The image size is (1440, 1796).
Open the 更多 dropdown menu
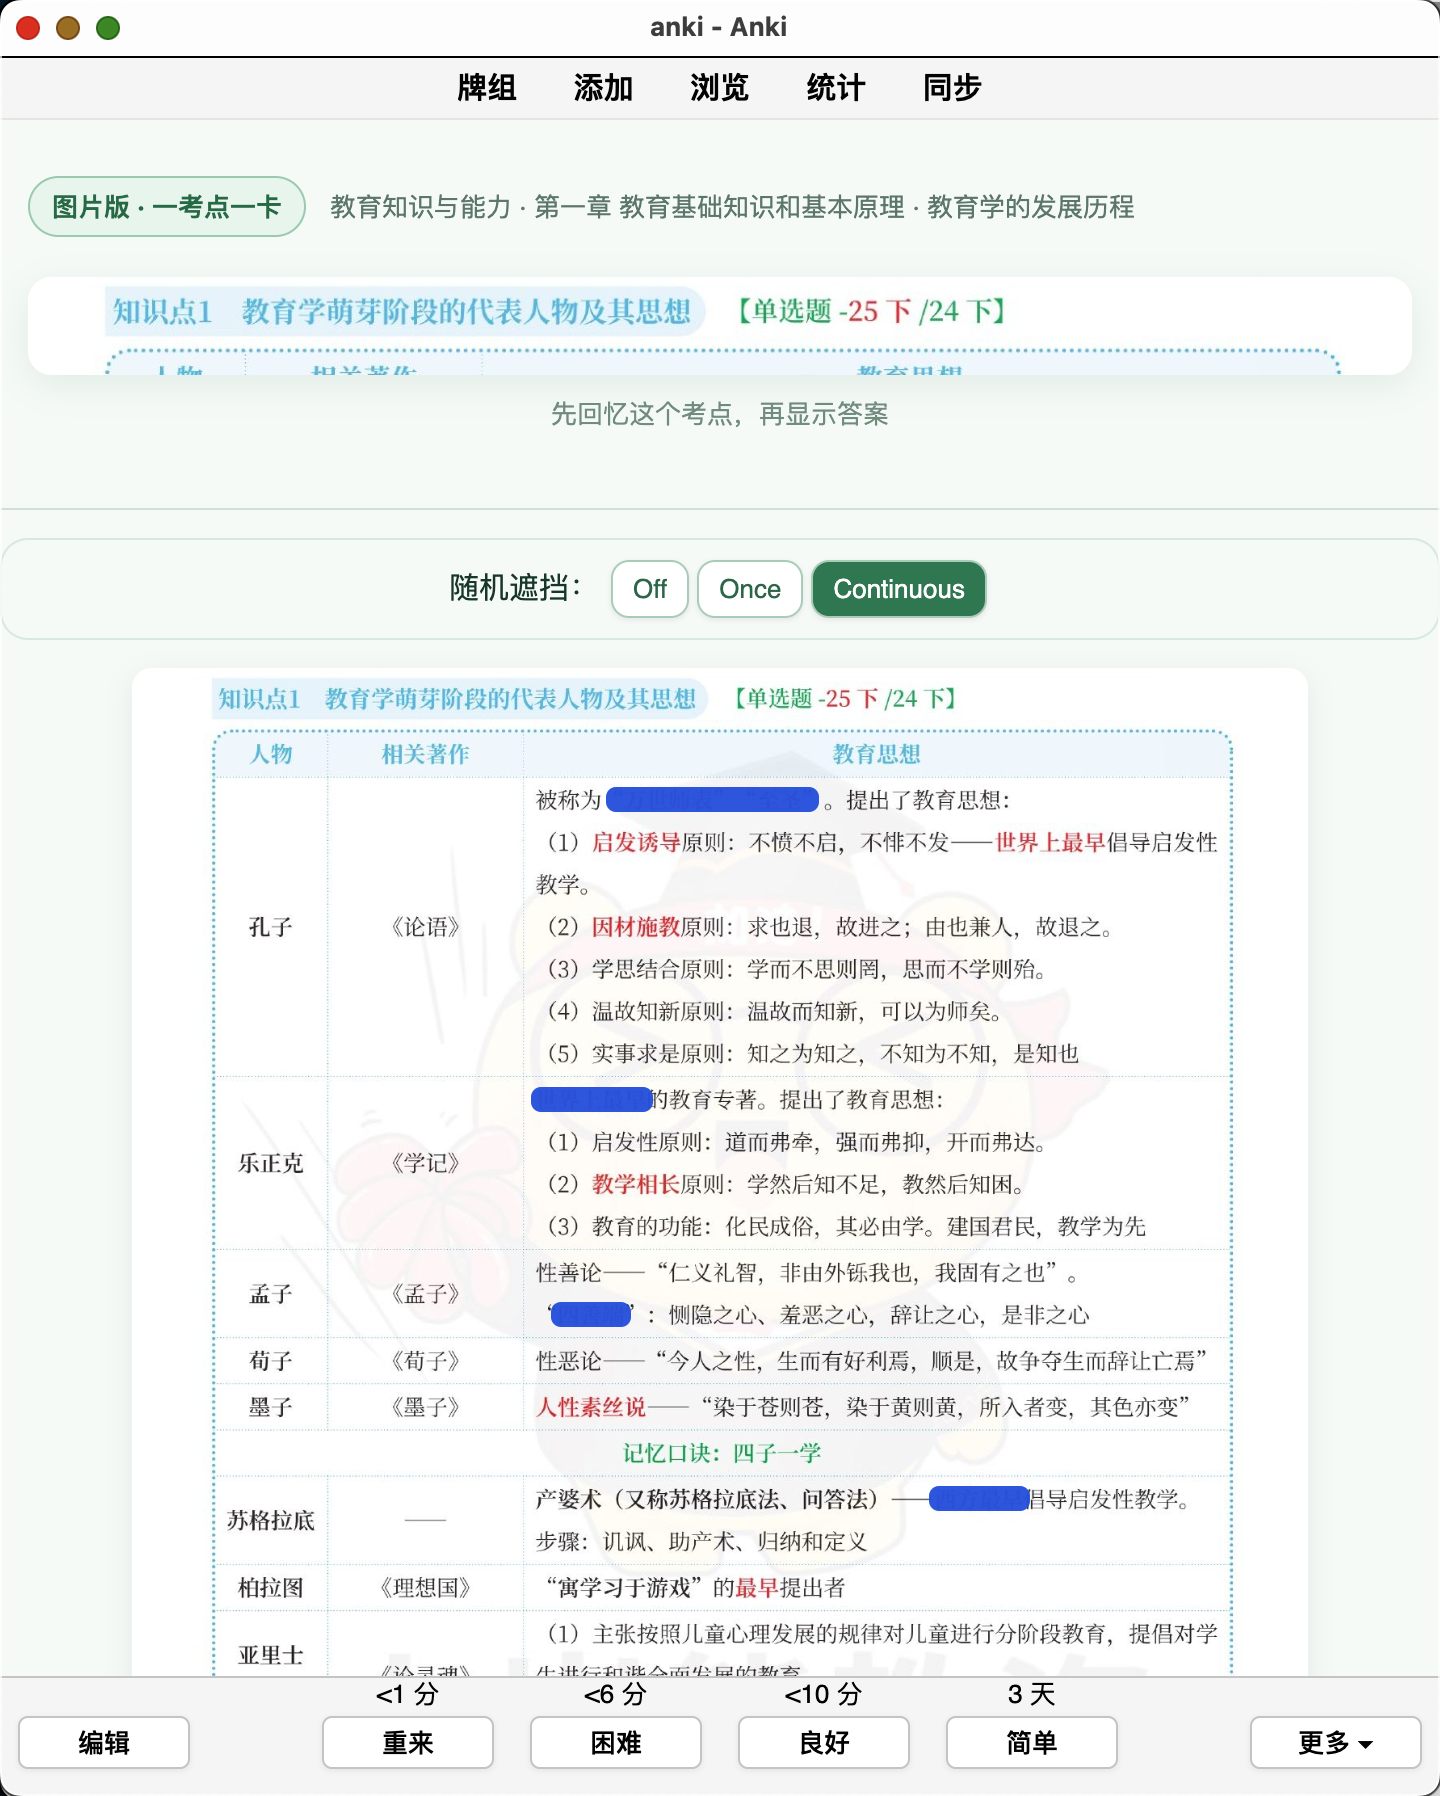1336,1742
